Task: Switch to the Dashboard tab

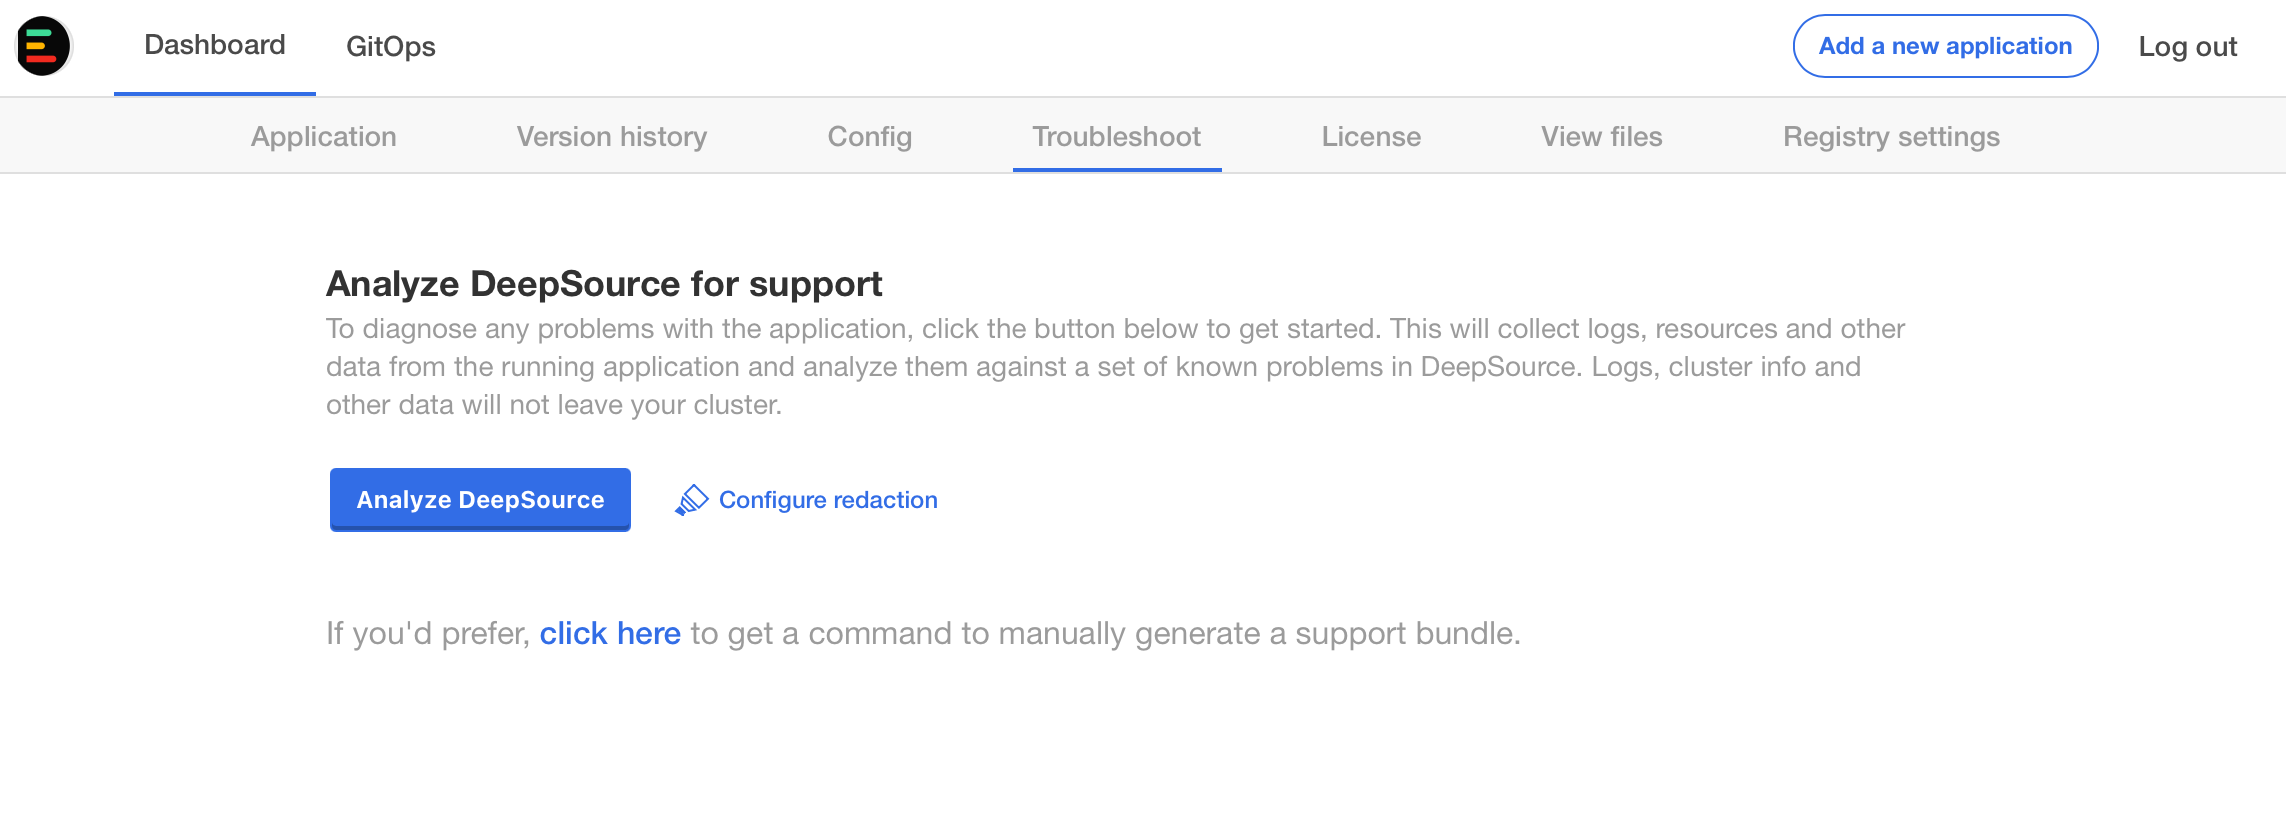Action: (x=215, y=46)
